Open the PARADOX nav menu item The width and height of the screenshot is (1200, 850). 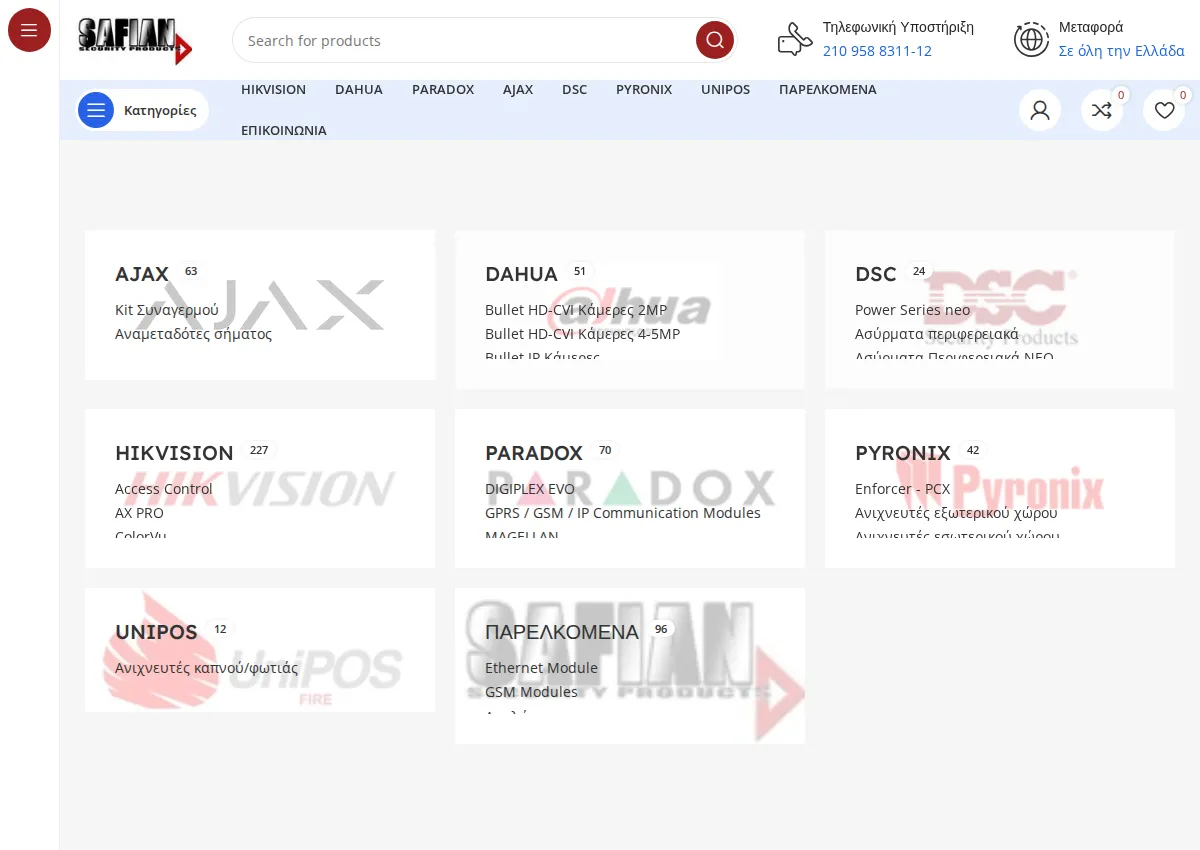[x=443, y=89]
